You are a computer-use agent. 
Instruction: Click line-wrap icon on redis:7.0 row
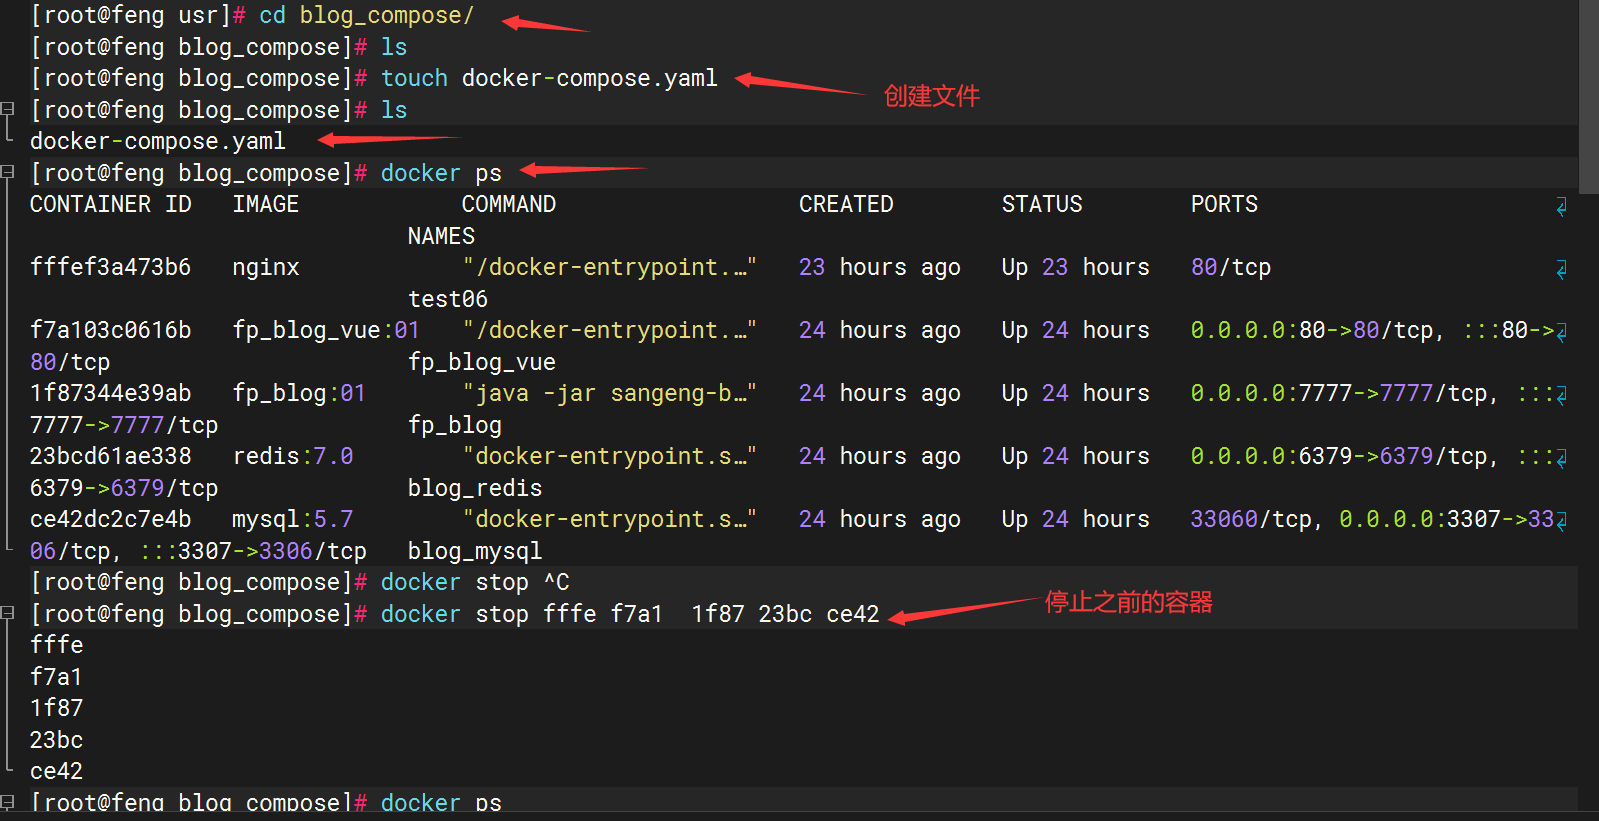1561,458
